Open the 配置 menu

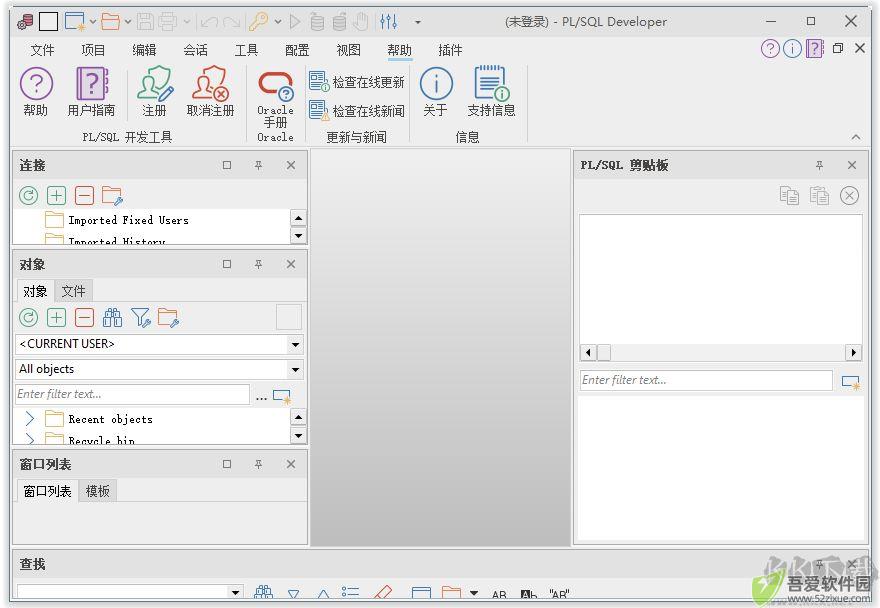(x=297, y=50)
